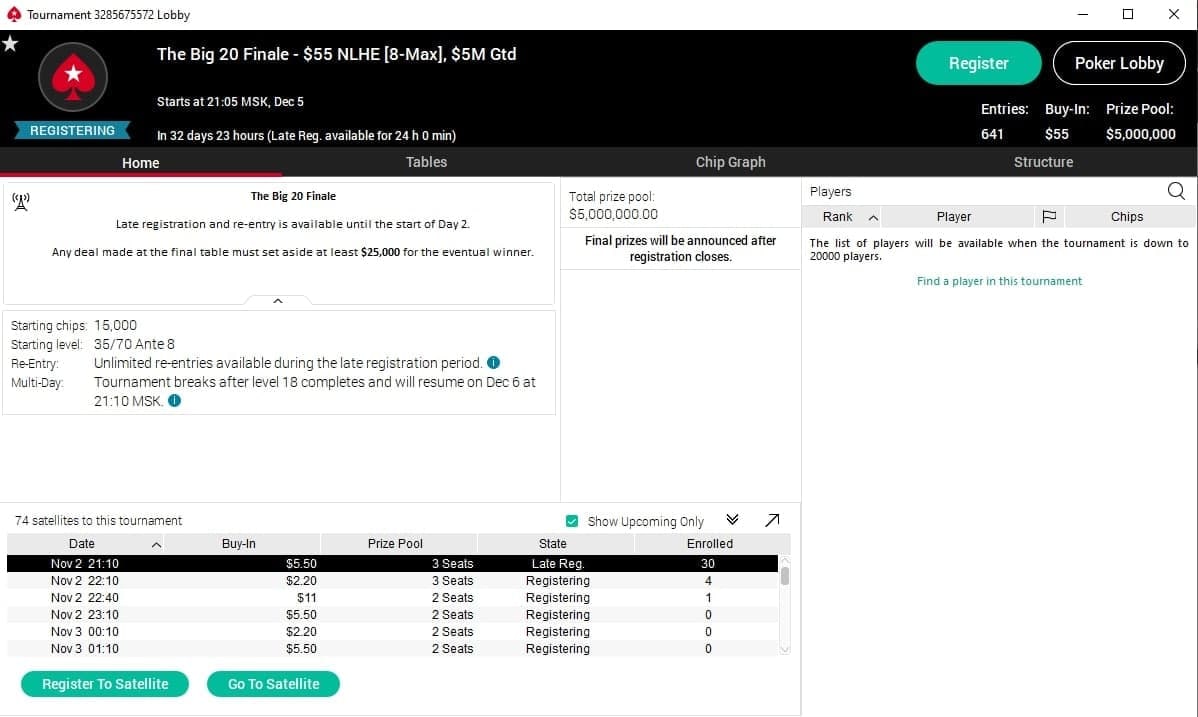Screen dimensions: 1198x717
Task: Sort players by Rank column
Action: tap(842, 216)
